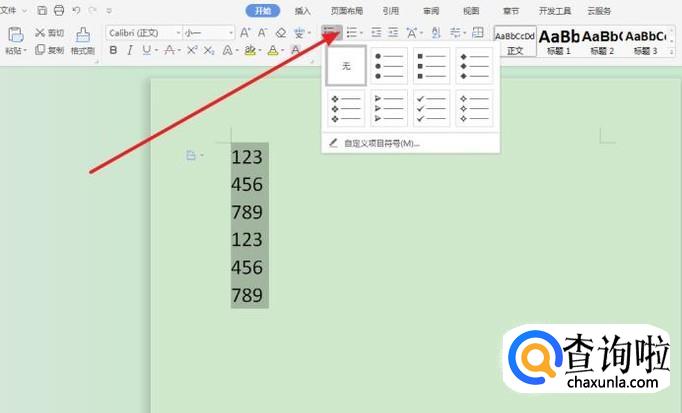This screenshot has width=682, height=413.
Task: Click the clear formatting eraser icon
Action: click(281, 32)
